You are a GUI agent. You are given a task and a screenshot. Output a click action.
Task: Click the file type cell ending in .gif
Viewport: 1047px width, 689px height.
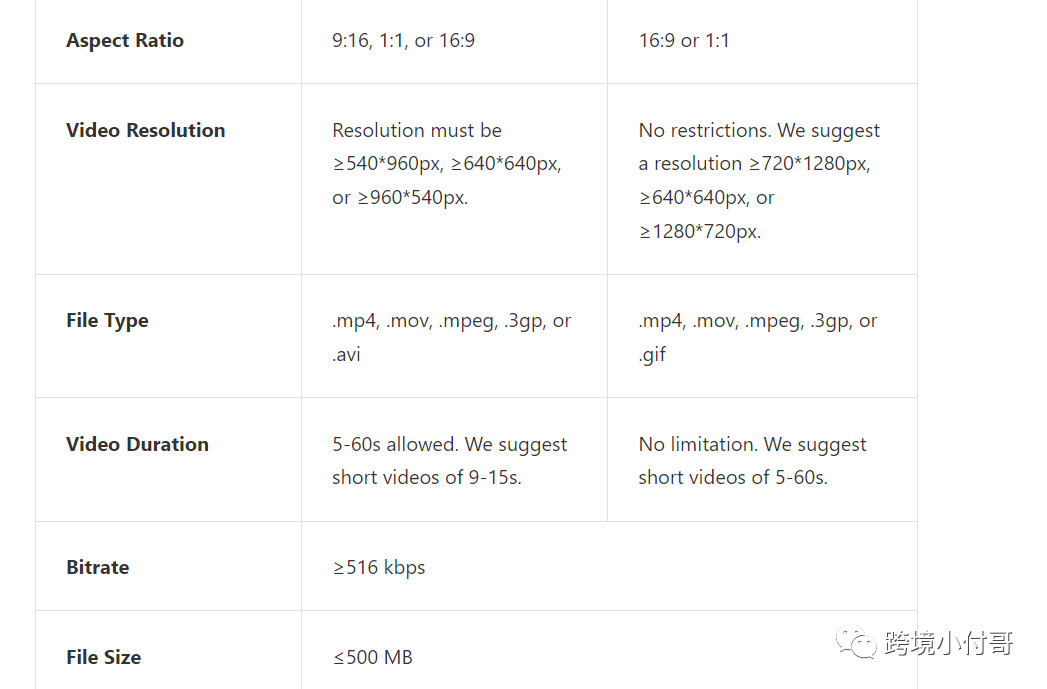[x=757, y=337]
